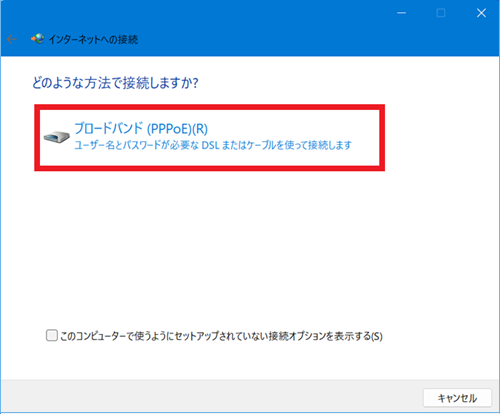Select the ブロードバンド (PPPoE)(R) connection option
Image resolution: width=500 pixels, height=414 pixels.
[209, 138]
